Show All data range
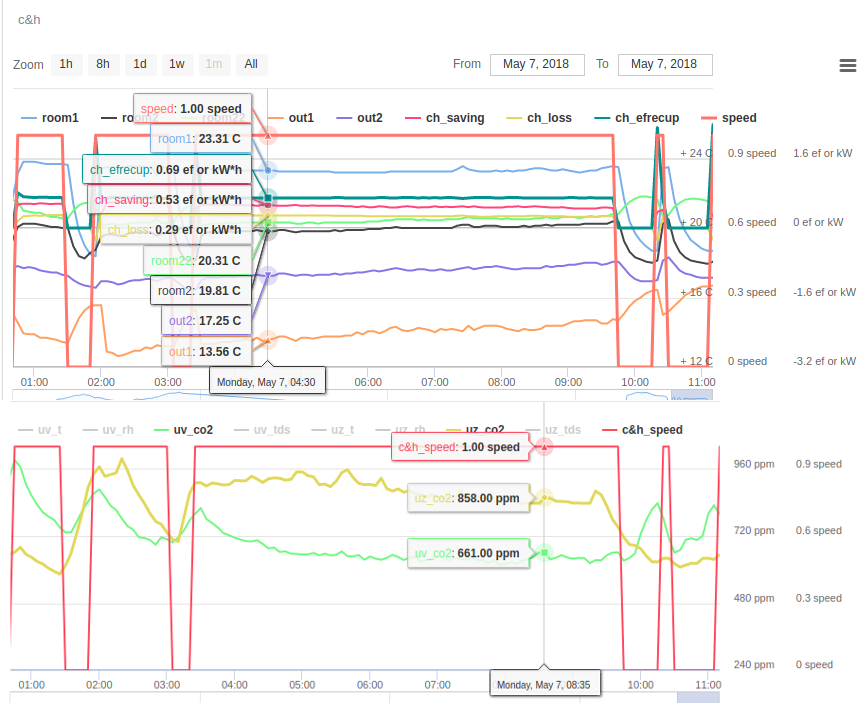 (251, 64)
